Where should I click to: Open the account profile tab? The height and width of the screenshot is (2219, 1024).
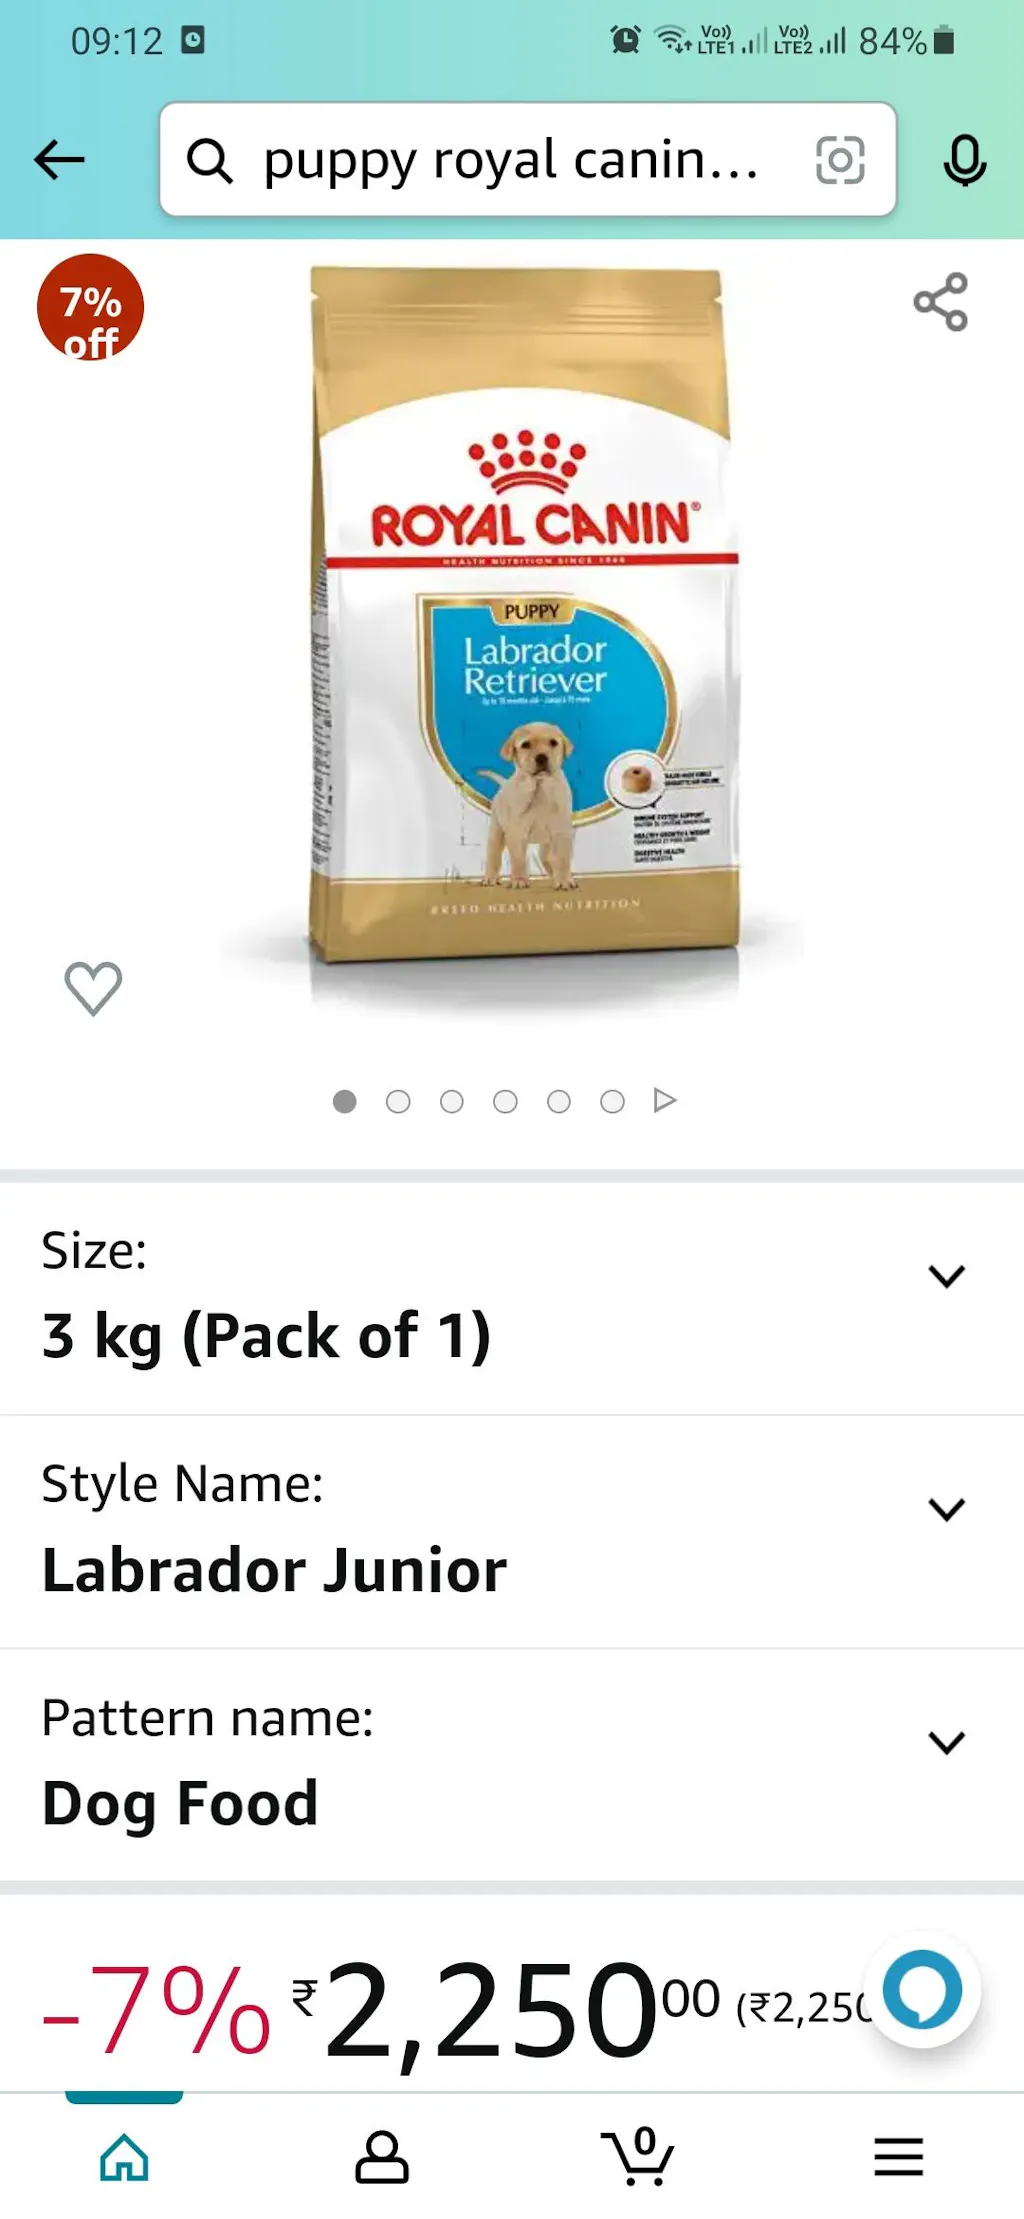(x=382, y=2157)
